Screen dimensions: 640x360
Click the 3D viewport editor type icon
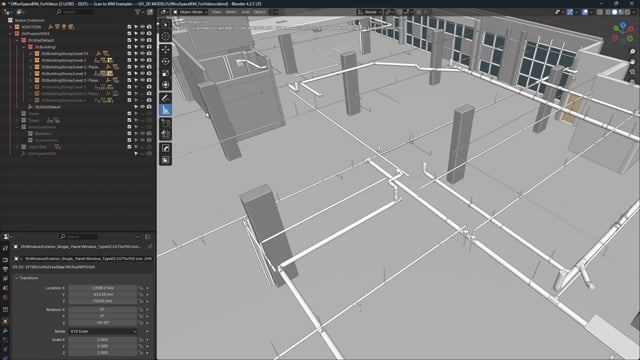[x=164, y=12]
